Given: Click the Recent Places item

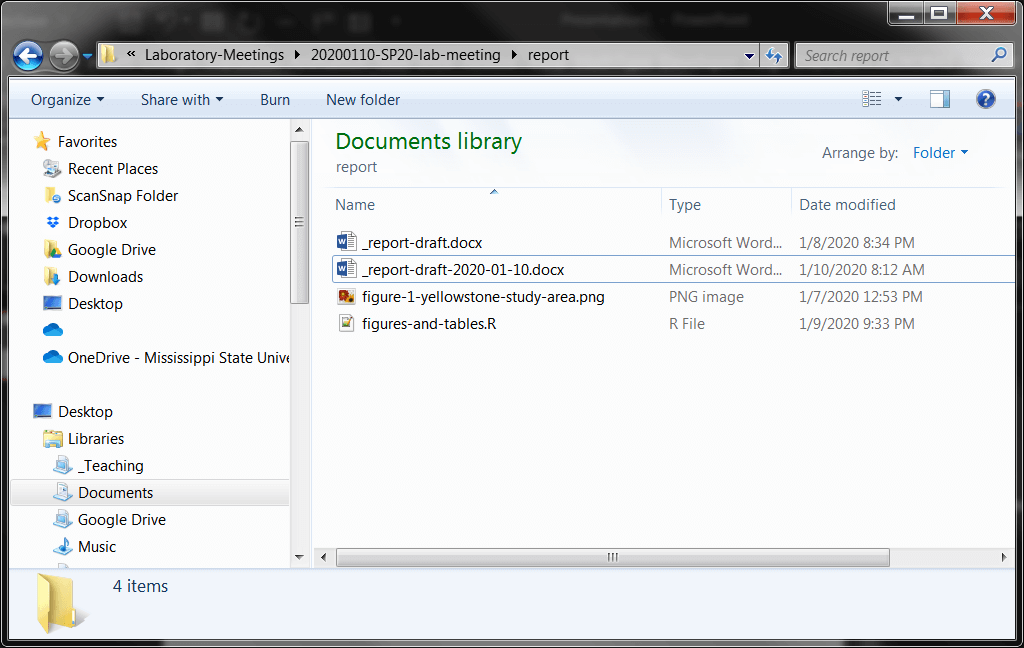Looking at the screenshot, I should (x=113, y=168).
